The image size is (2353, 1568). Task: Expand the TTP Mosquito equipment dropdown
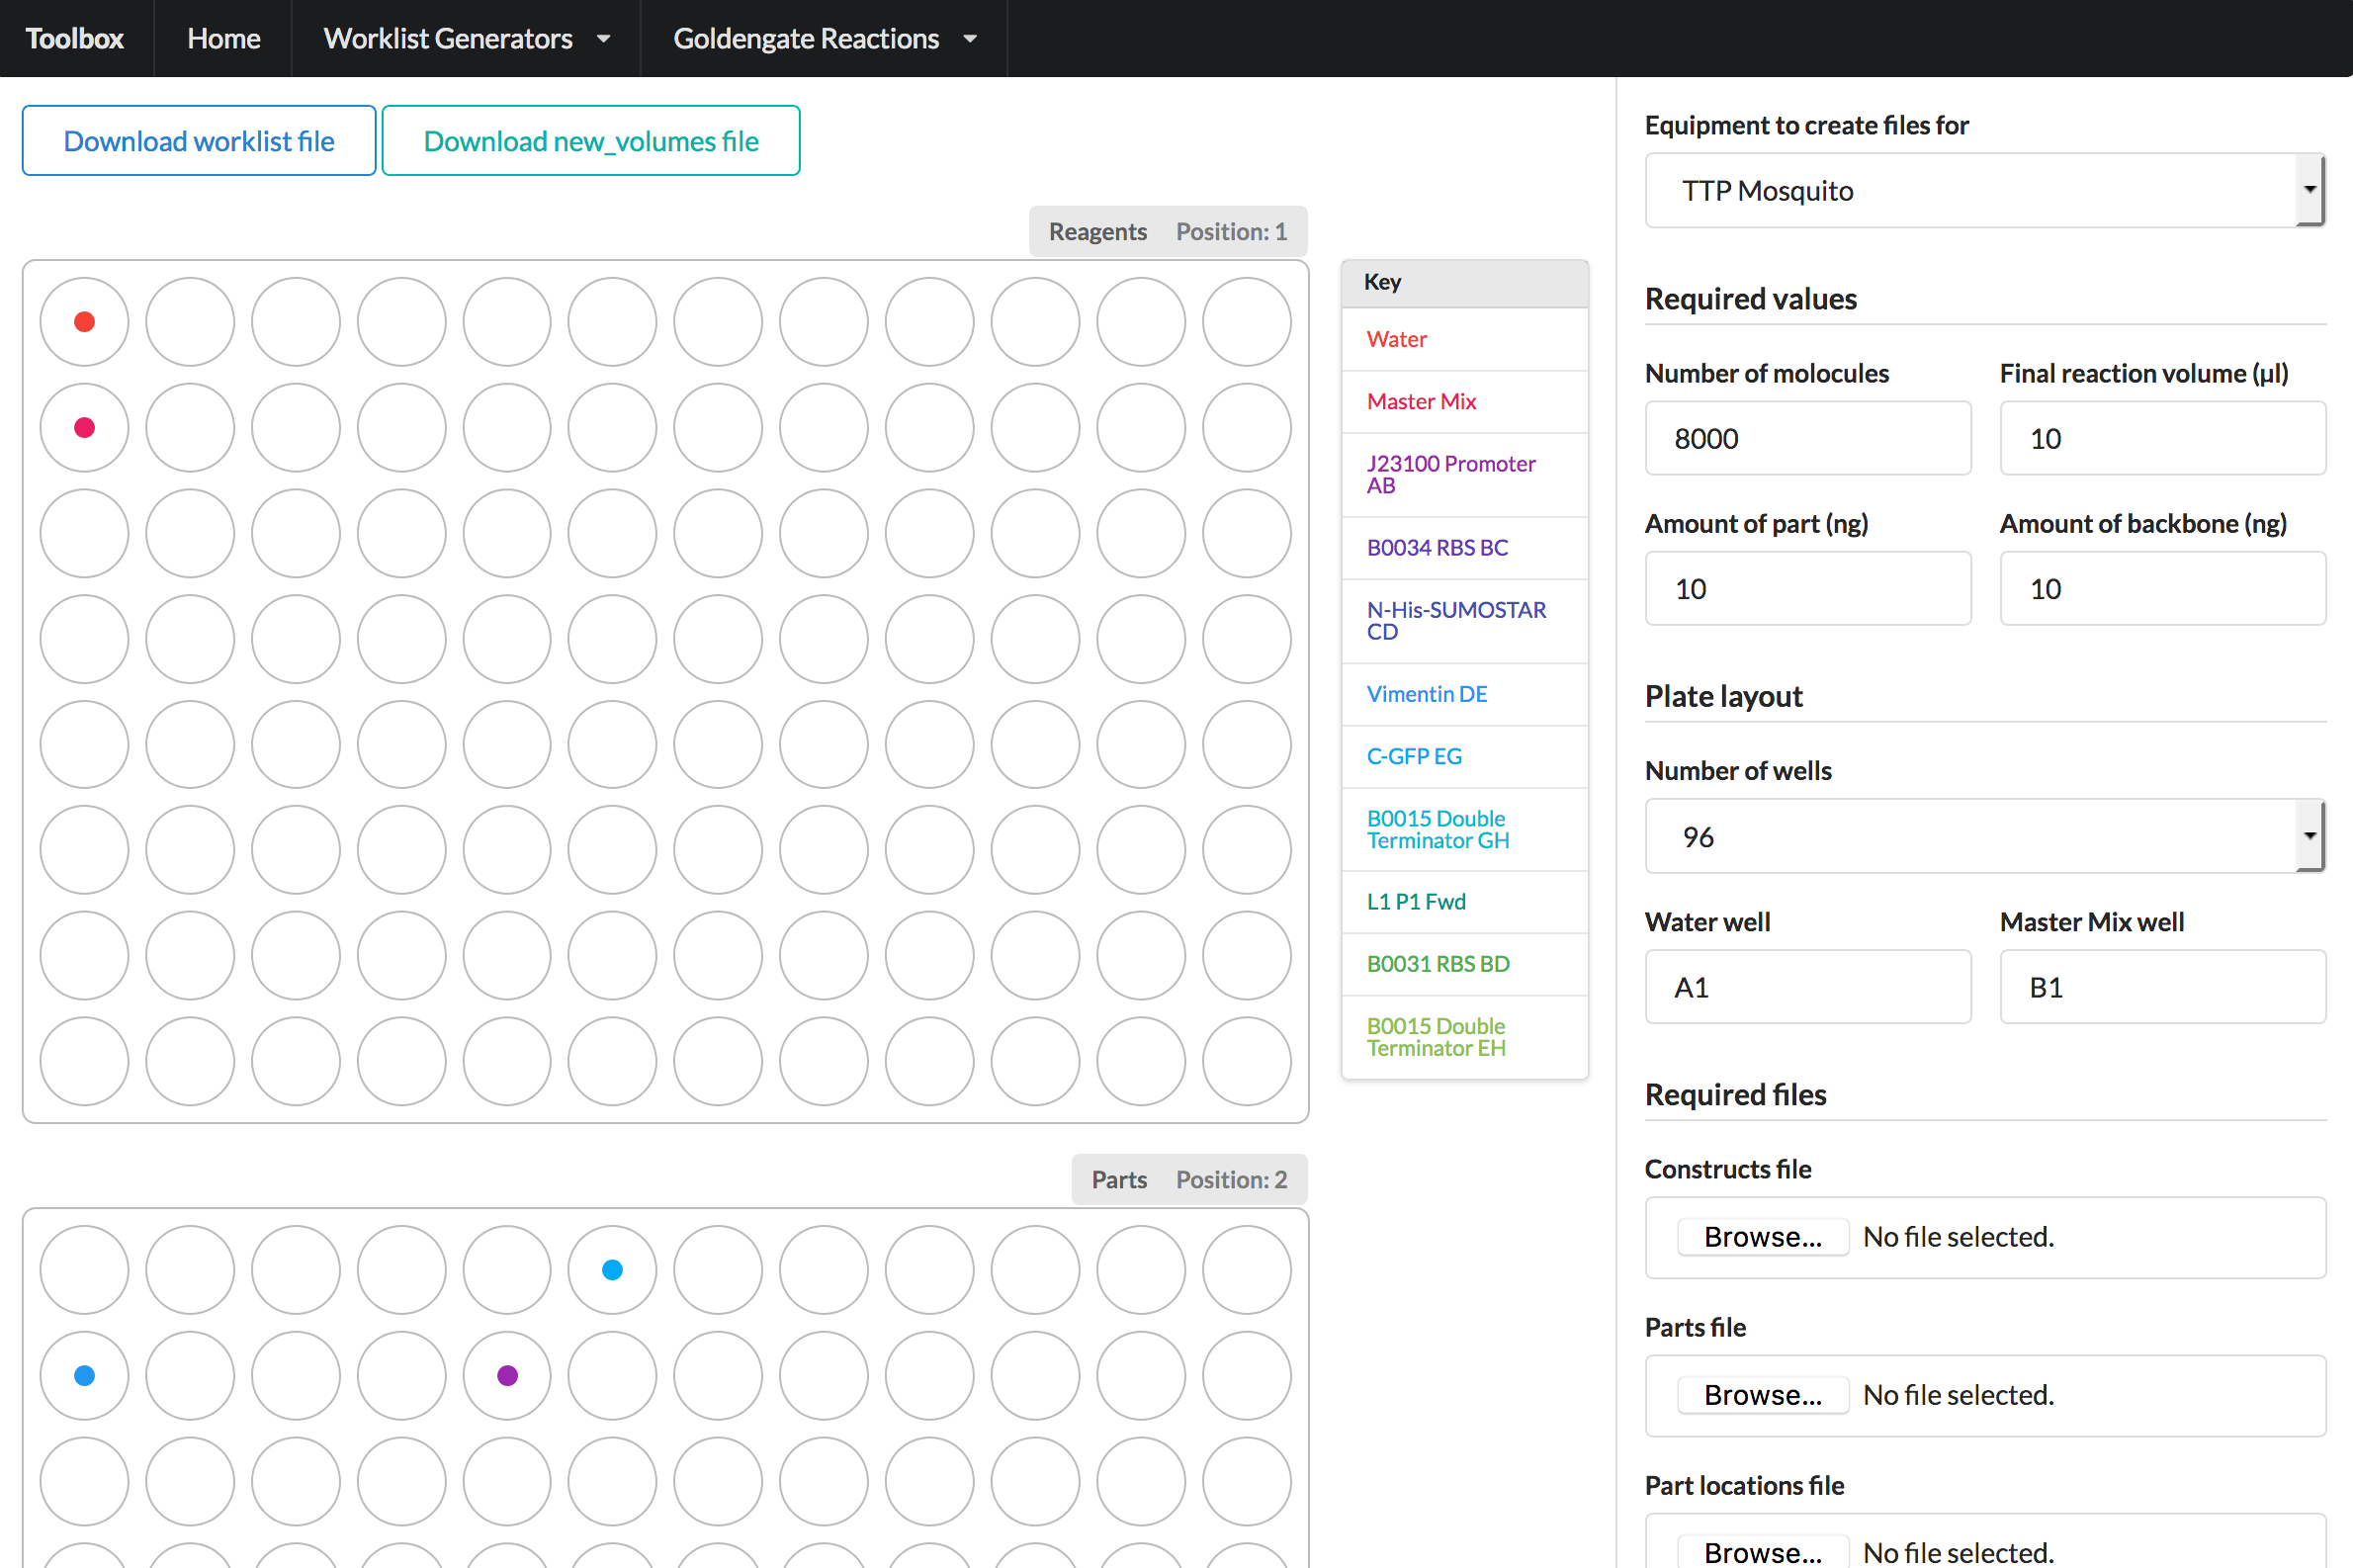tap(1984, 191)
